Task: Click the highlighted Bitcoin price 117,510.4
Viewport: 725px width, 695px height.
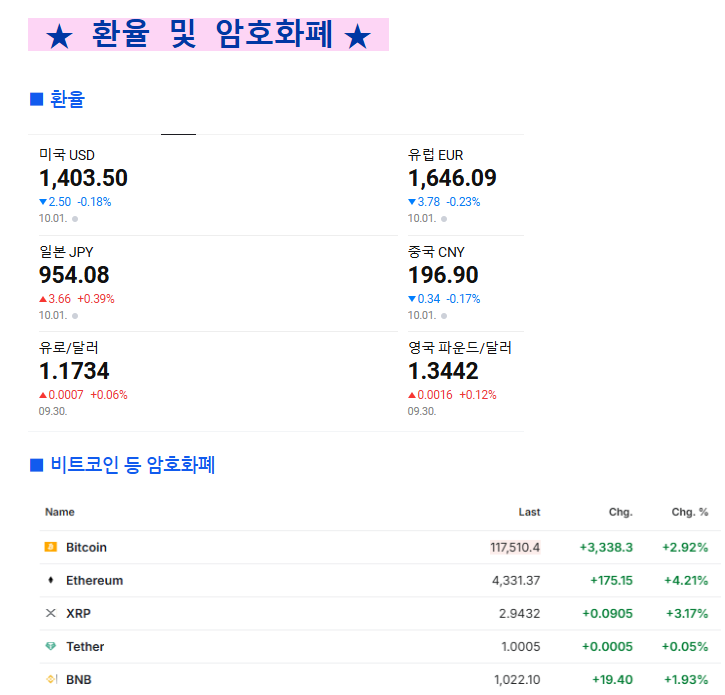Action: click(515, 547)
